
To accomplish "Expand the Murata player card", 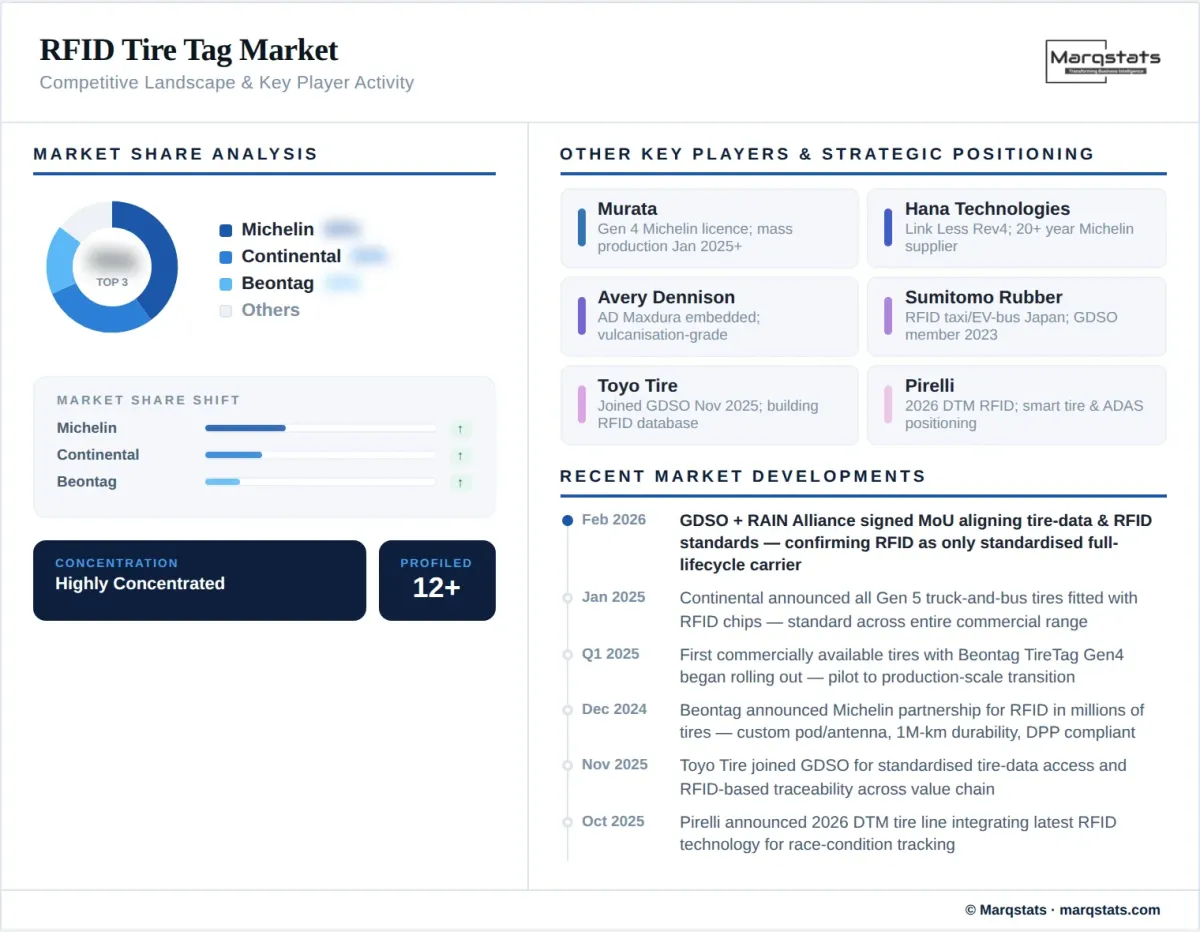I will (x=709, y=228).
